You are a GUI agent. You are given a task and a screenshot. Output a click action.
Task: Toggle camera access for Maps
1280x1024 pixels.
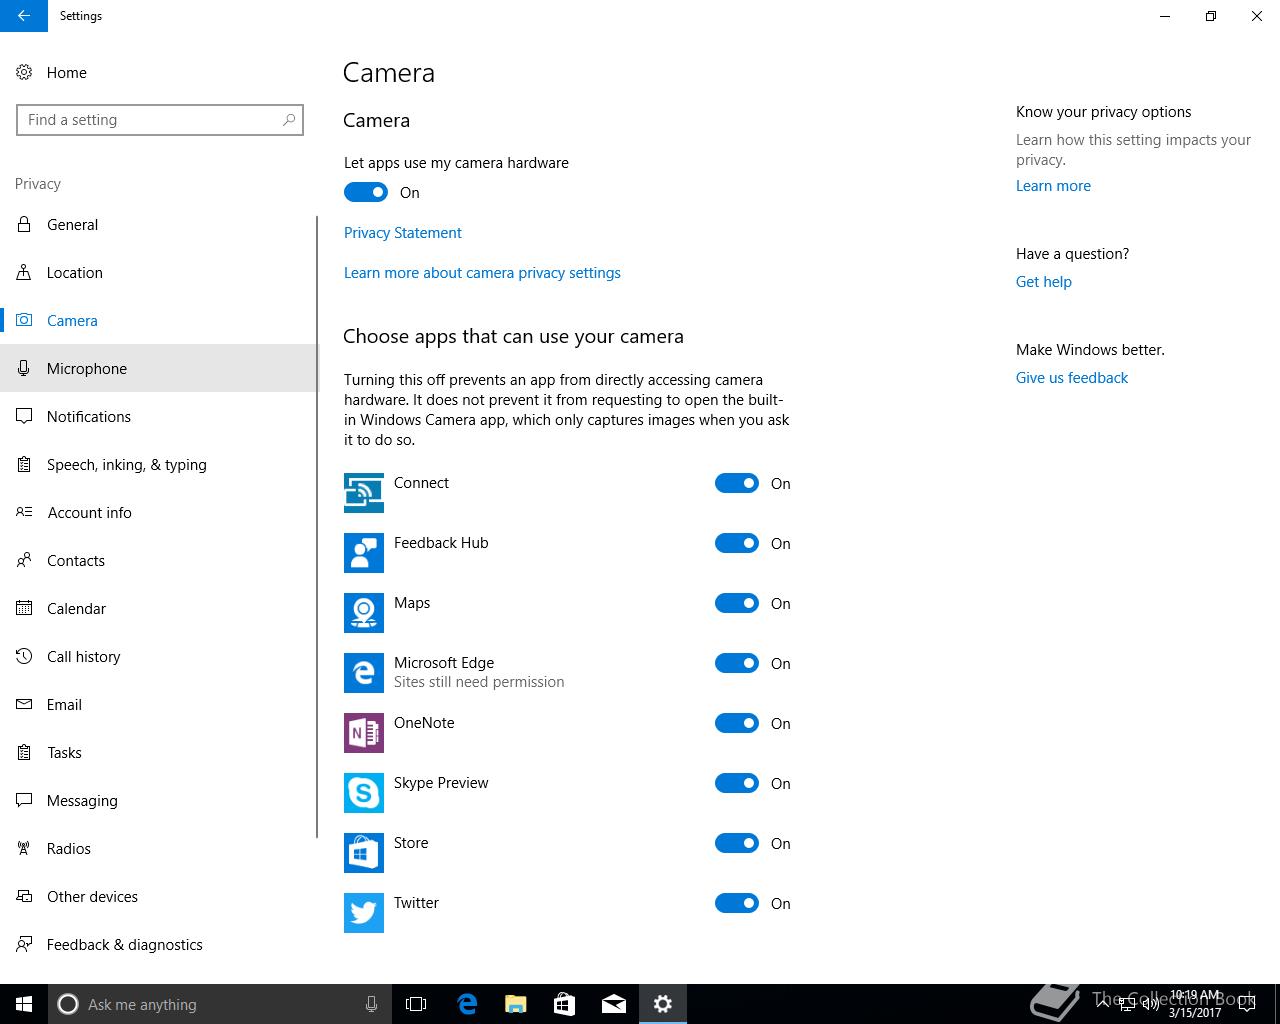point(737,603)
